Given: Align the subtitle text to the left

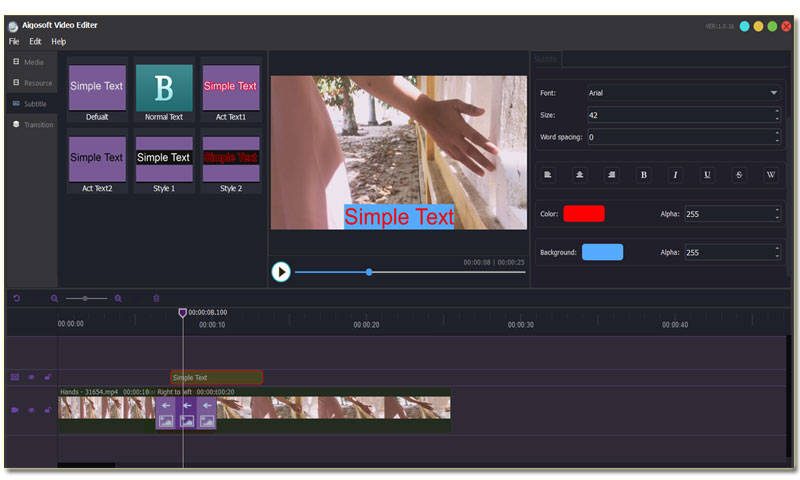Looking at the screenshot, I should coord(548,175).
